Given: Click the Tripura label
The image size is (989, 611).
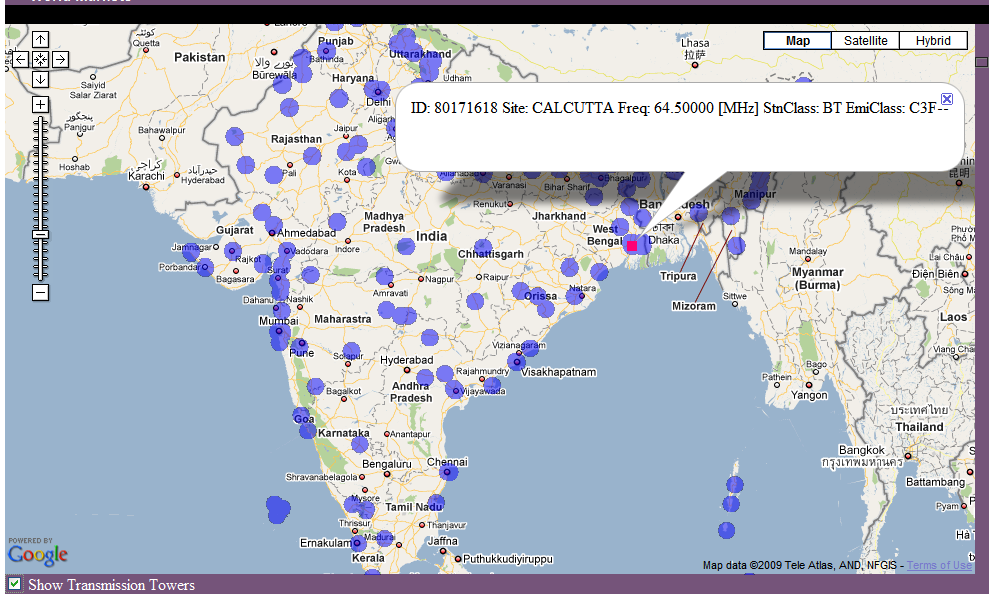Looking at the screenshot, I should tap(678, 276).
